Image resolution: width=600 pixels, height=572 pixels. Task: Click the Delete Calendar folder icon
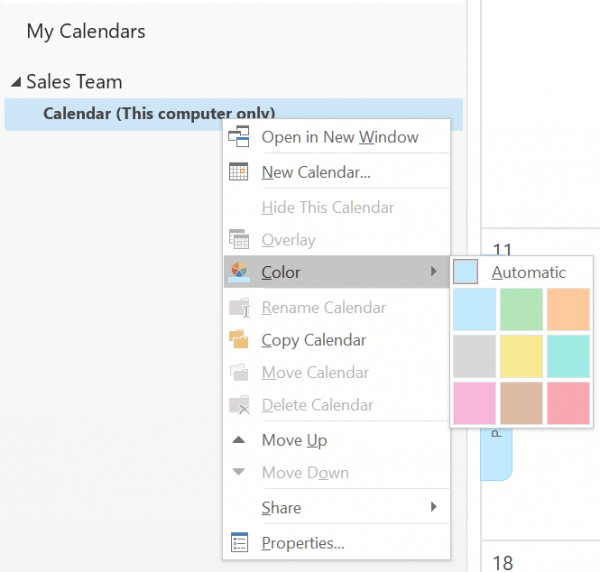pyautogui.click(x=239, y=405)
